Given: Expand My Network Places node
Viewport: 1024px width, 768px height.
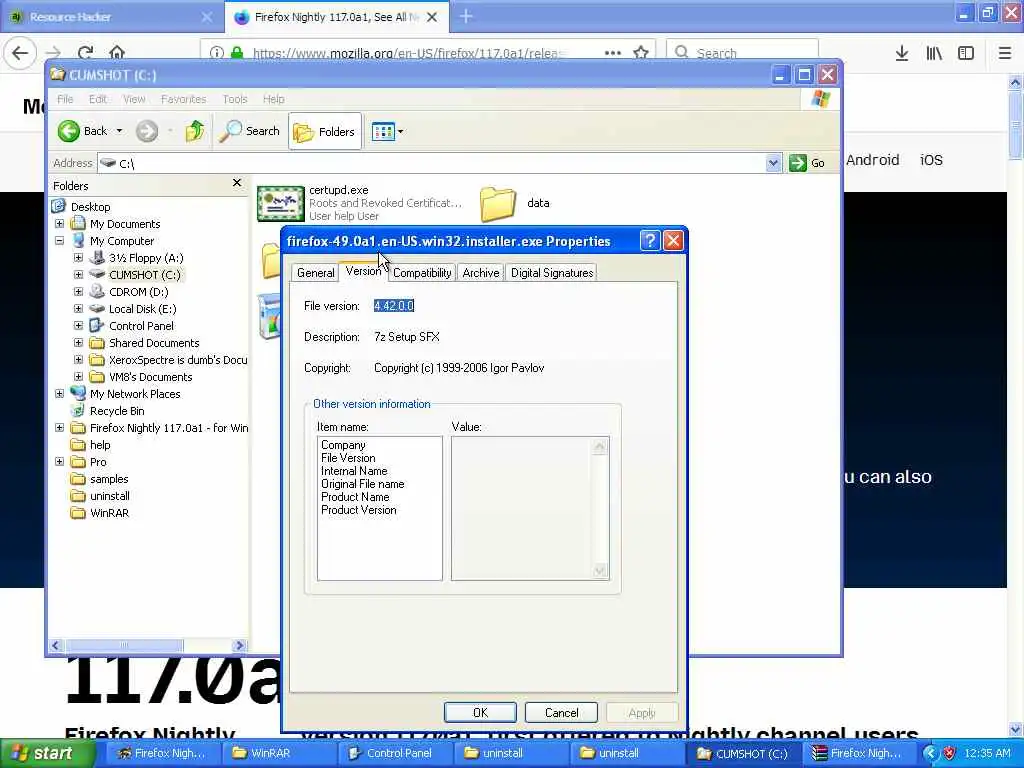Looking at the screenshot, I should coord(59,394).
